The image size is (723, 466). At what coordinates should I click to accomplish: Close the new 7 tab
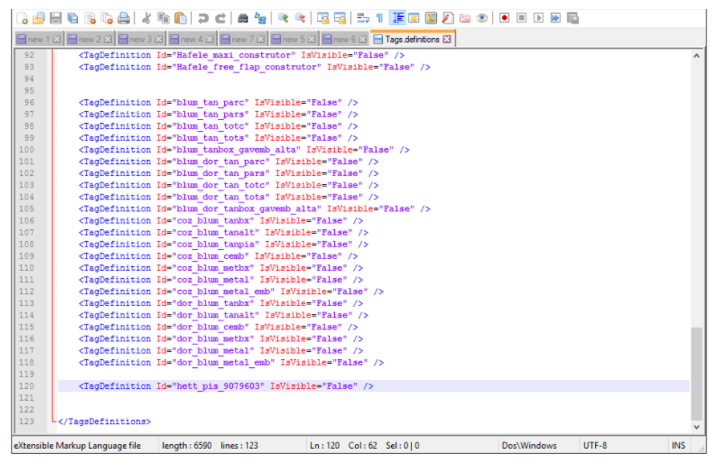click(261, 39)
